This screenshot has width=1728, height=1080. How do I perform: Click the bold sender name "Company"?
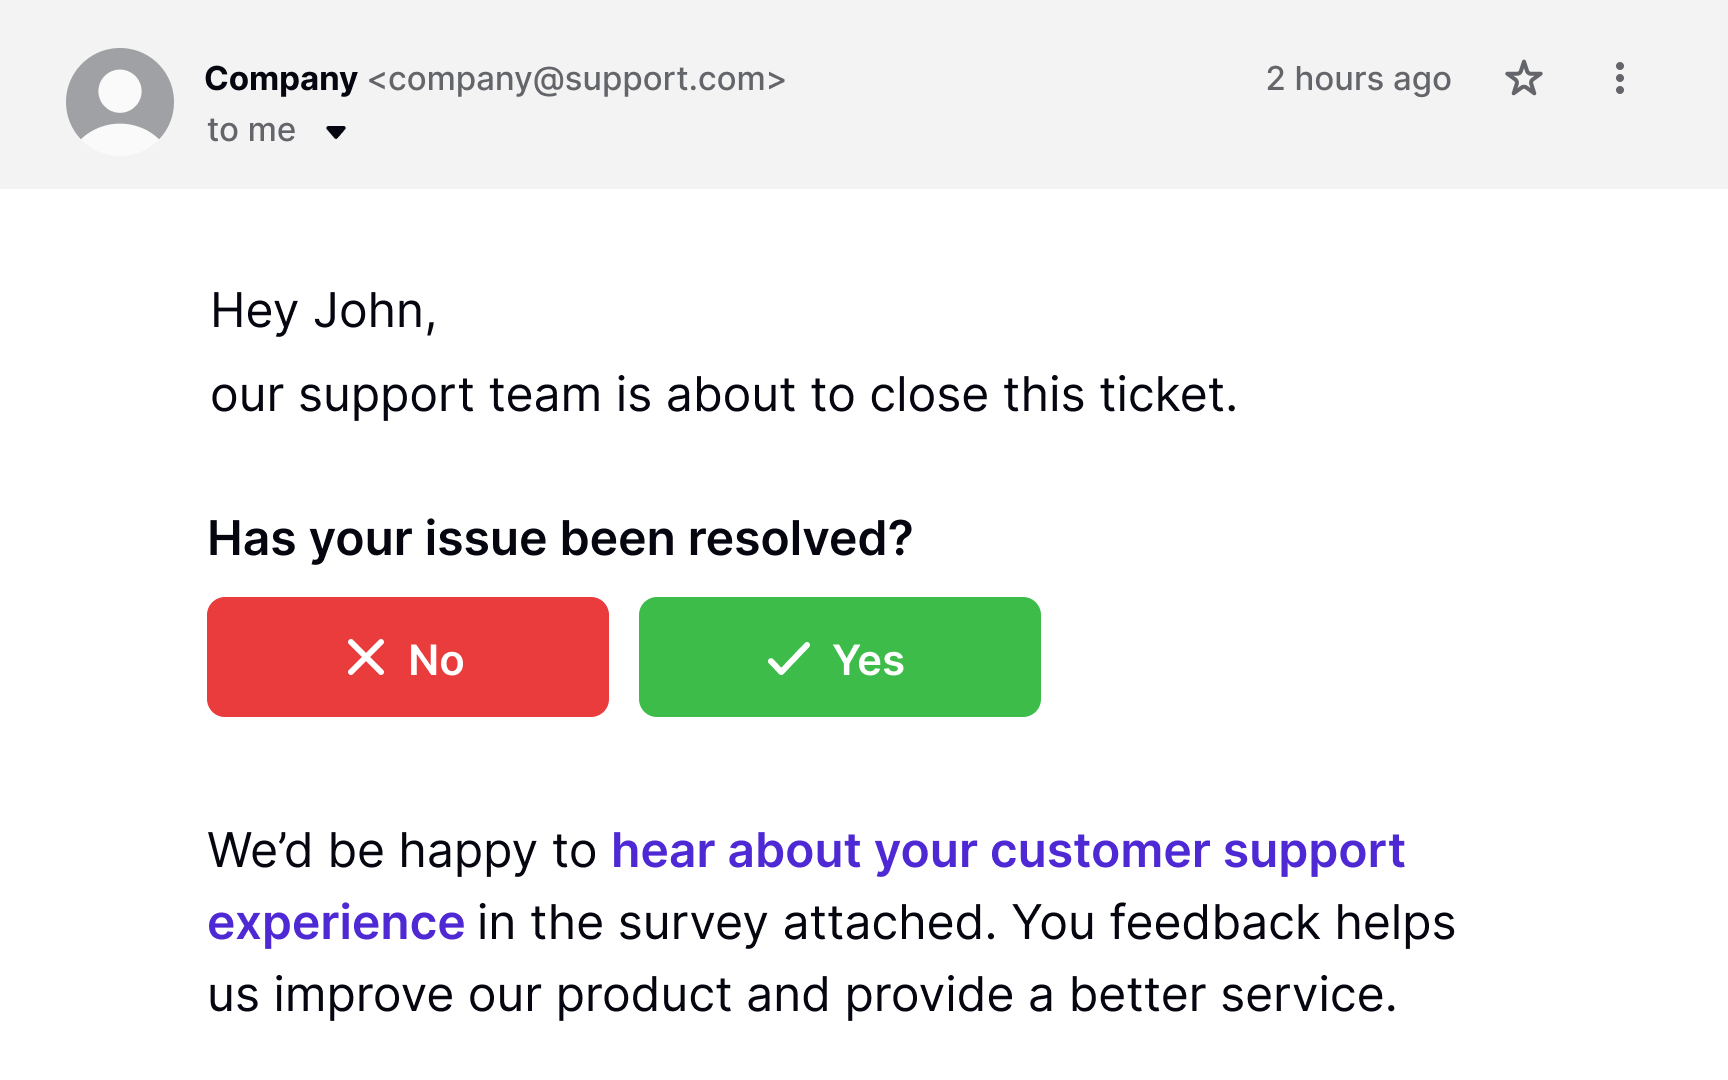tap(280, 79)
